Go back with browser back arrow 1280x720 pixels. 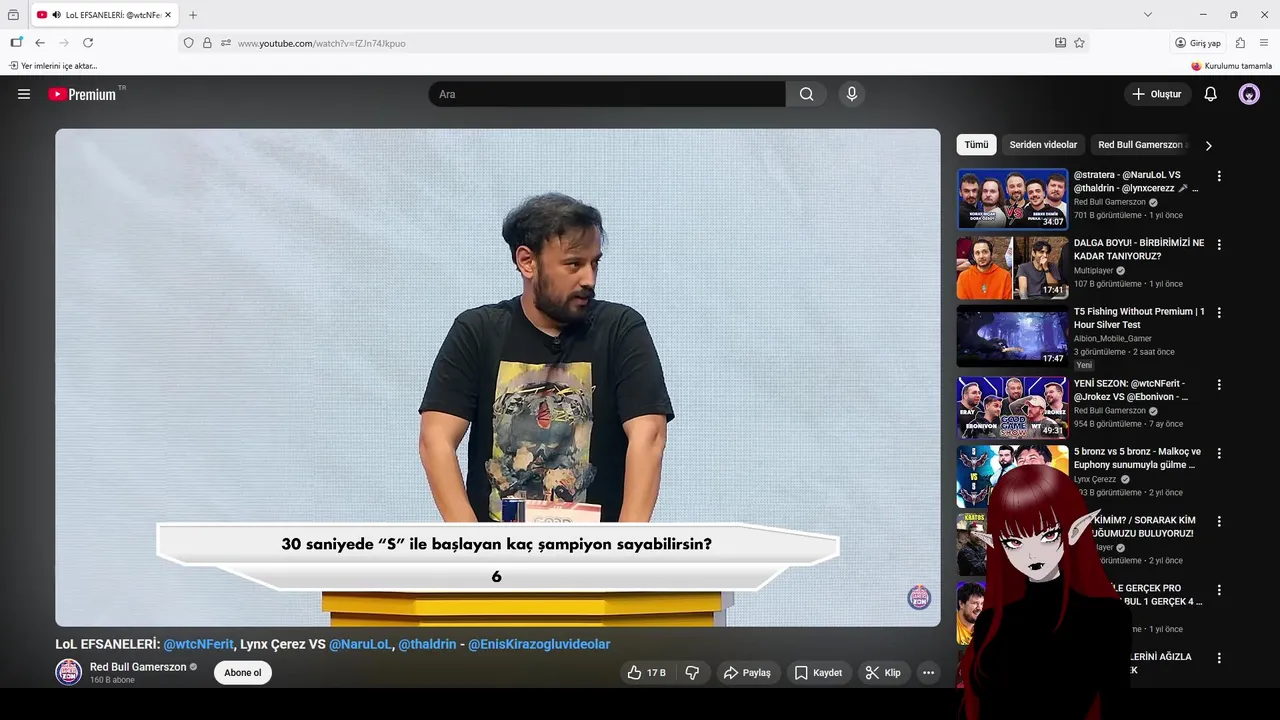pyautogui.click(x=40, y=43)
